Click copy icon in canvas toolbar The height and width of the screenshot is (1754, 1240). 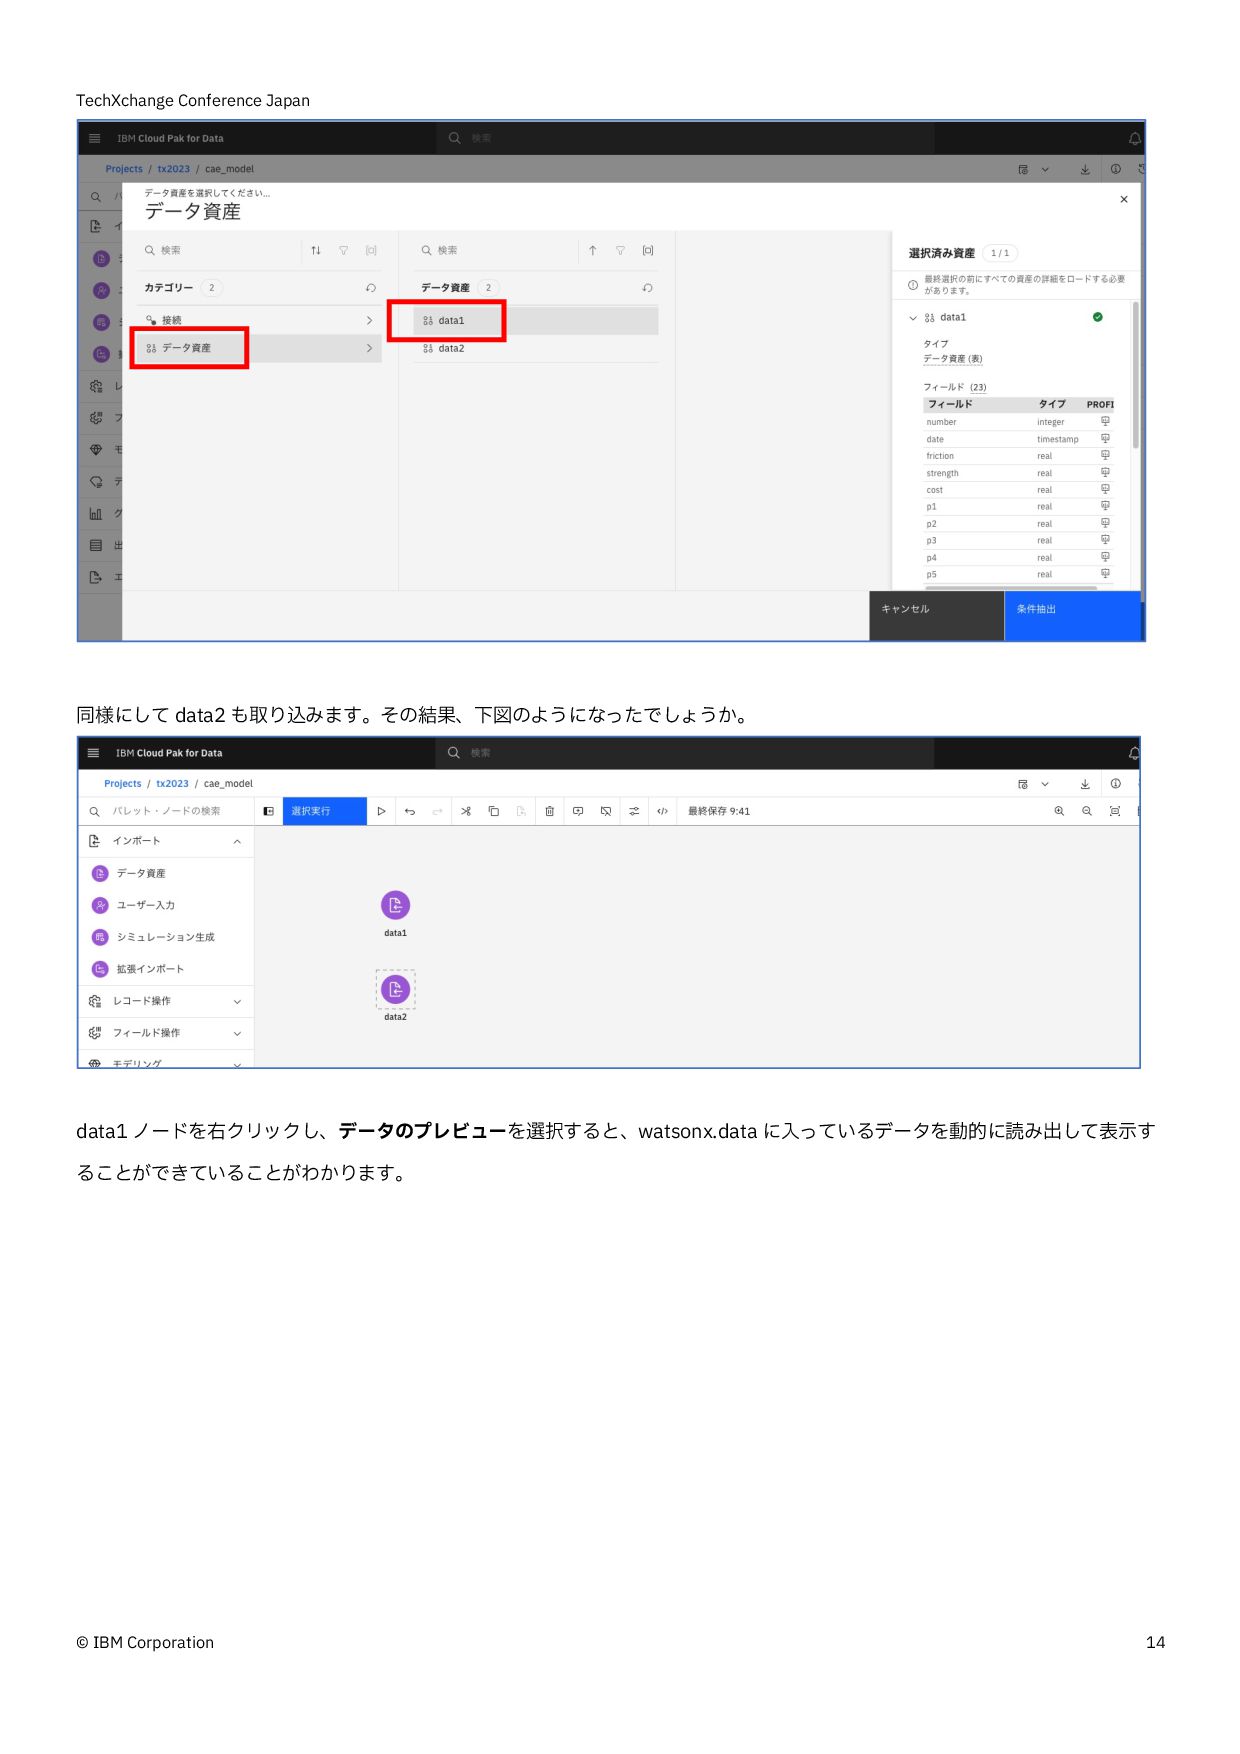pyautogui.click(x=493, y=811)
